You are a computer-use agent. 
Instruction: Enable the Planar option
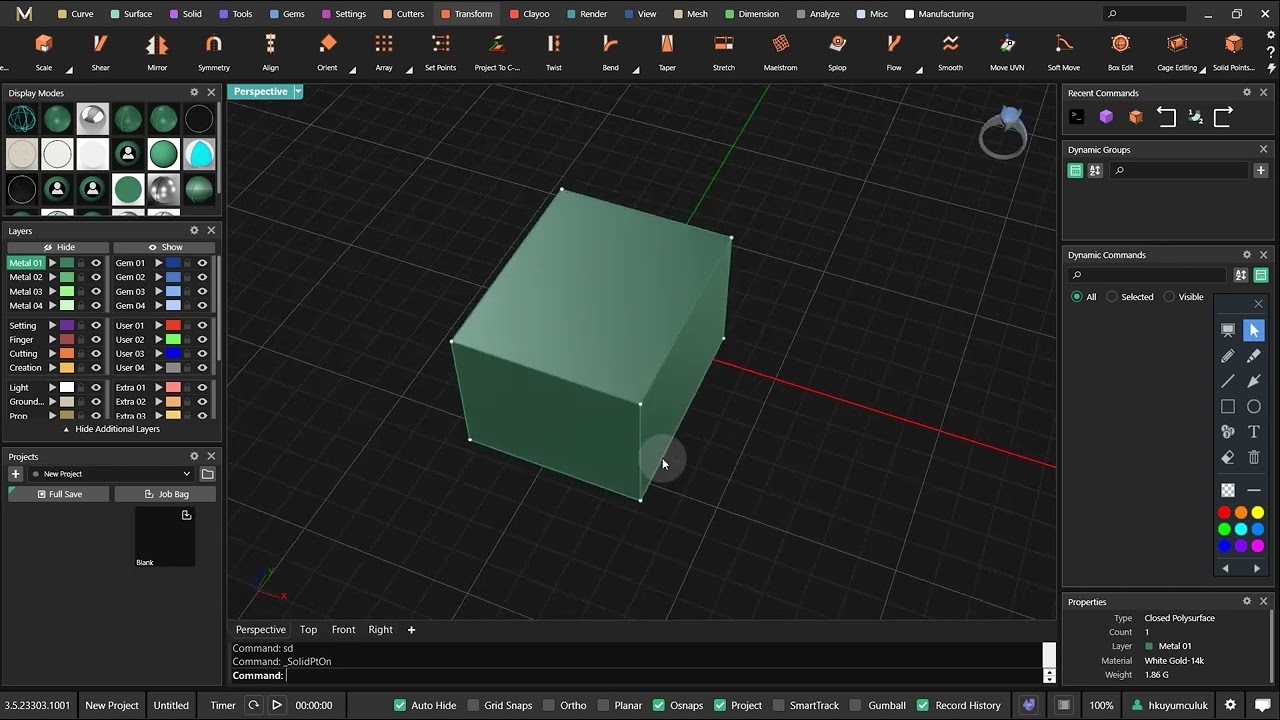[x=603, y=705]
